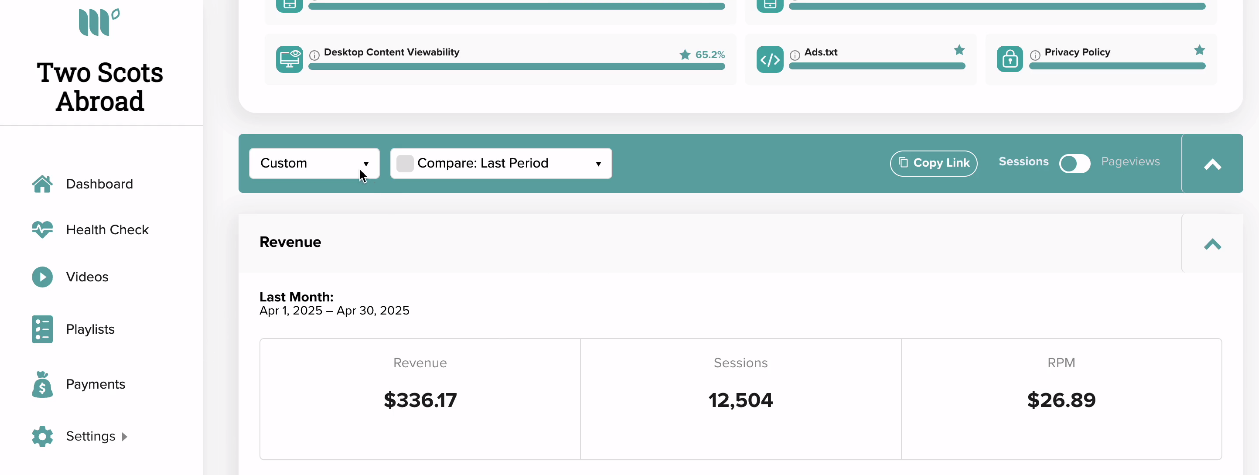Toggle Sessions/Pageviews switch
The width and height of the screenshot is (1259, 475).
[x=1075, y=163]
